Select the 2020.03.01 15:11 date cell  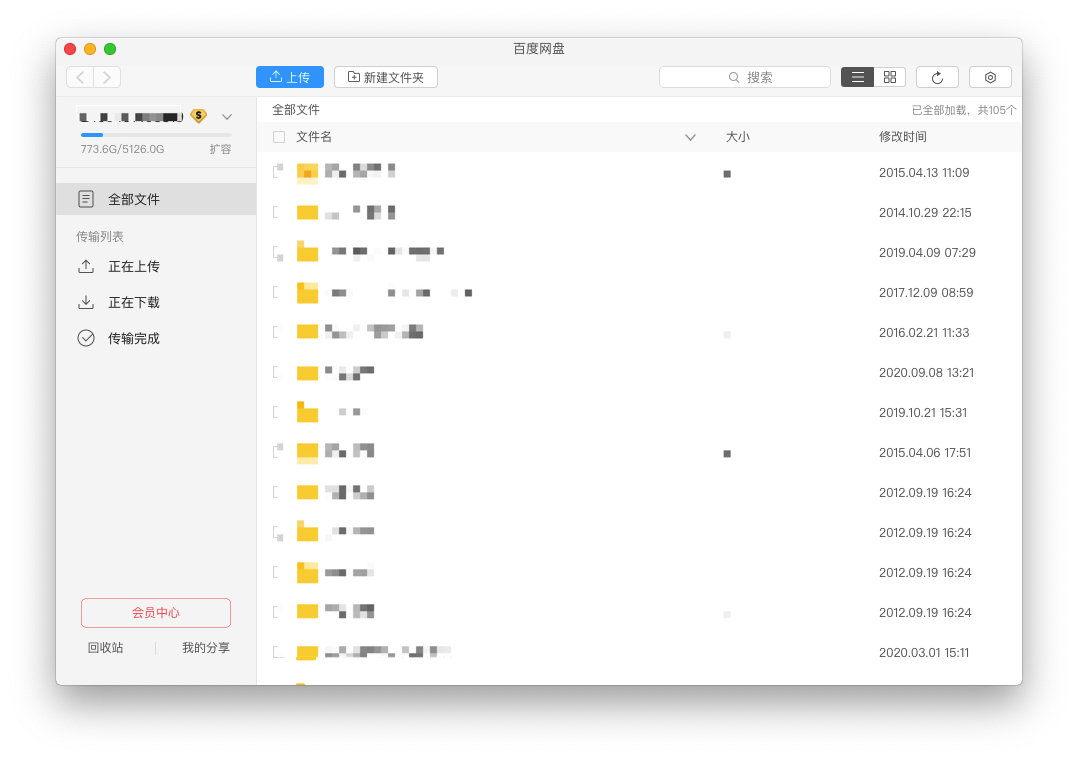[923, 652]
